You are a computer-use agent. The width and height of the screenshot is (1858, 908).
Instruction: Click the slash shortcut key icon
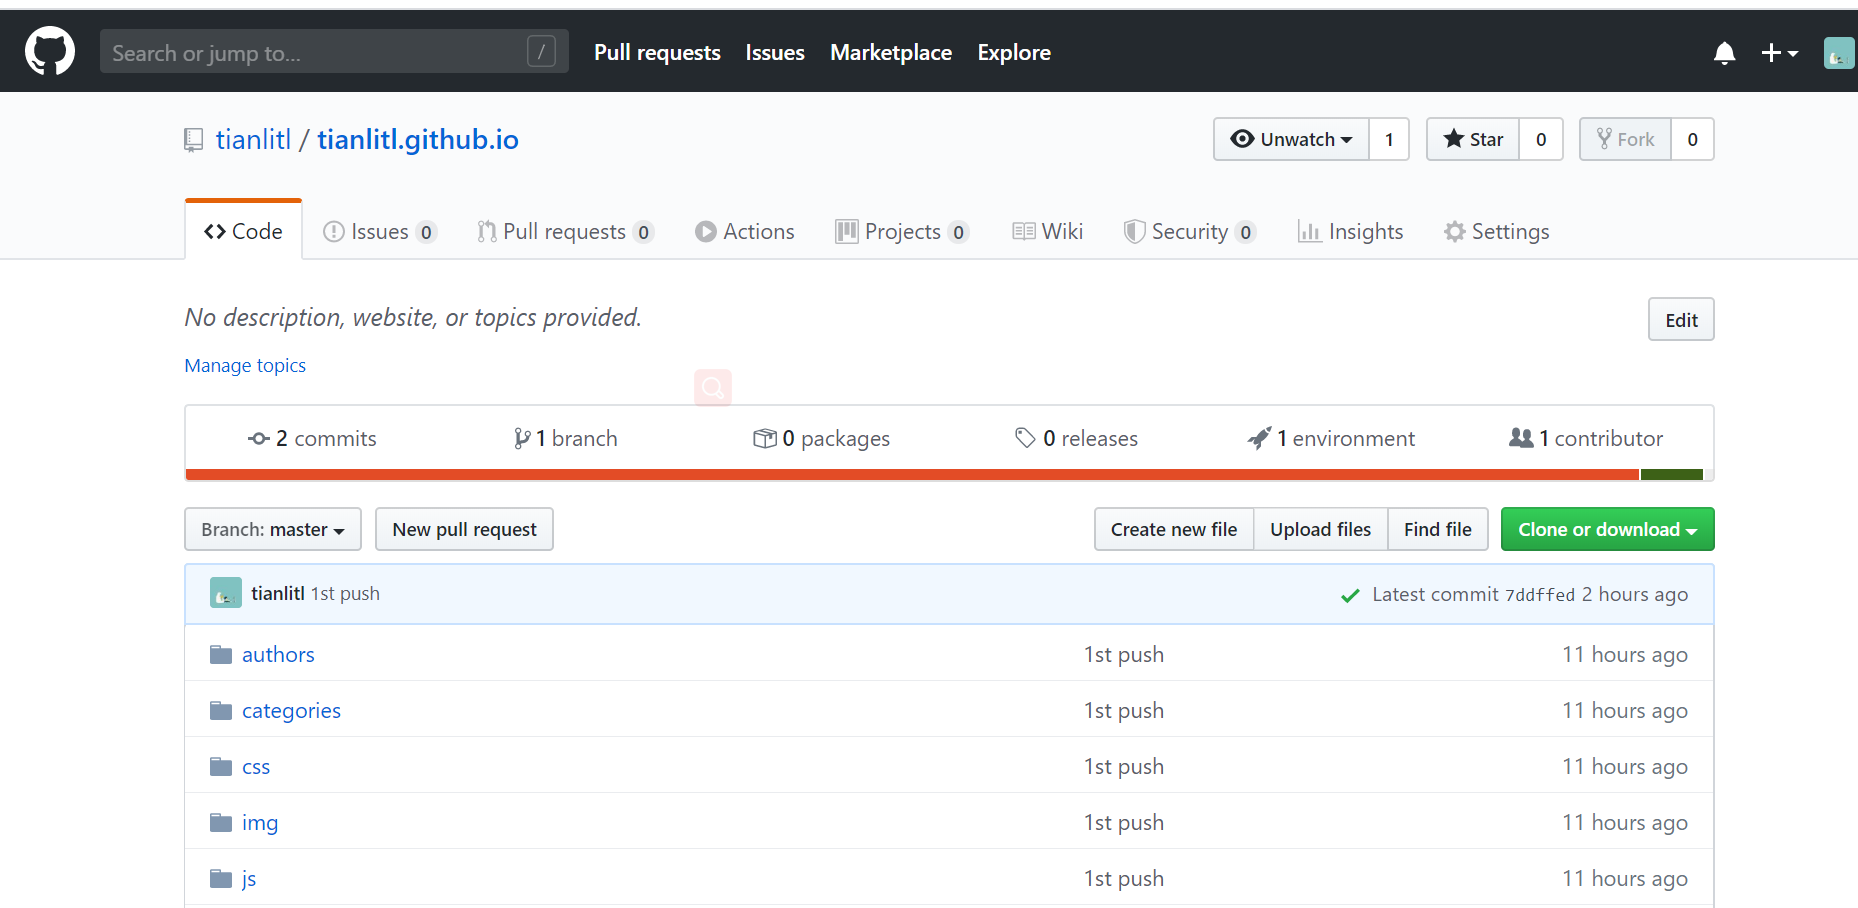(541, 51)
